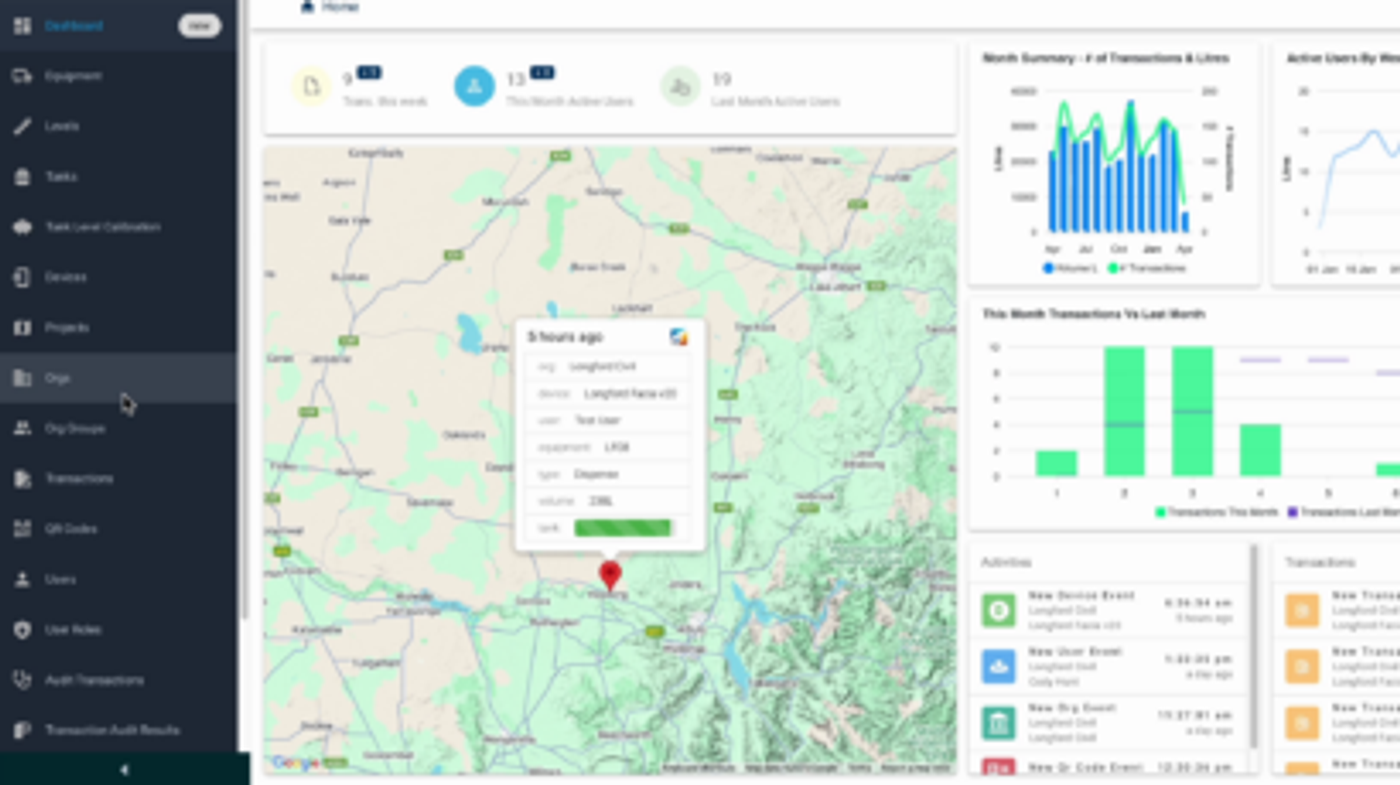Click the 'equipment' row in map popup
1400x785 pixels.
607,447
